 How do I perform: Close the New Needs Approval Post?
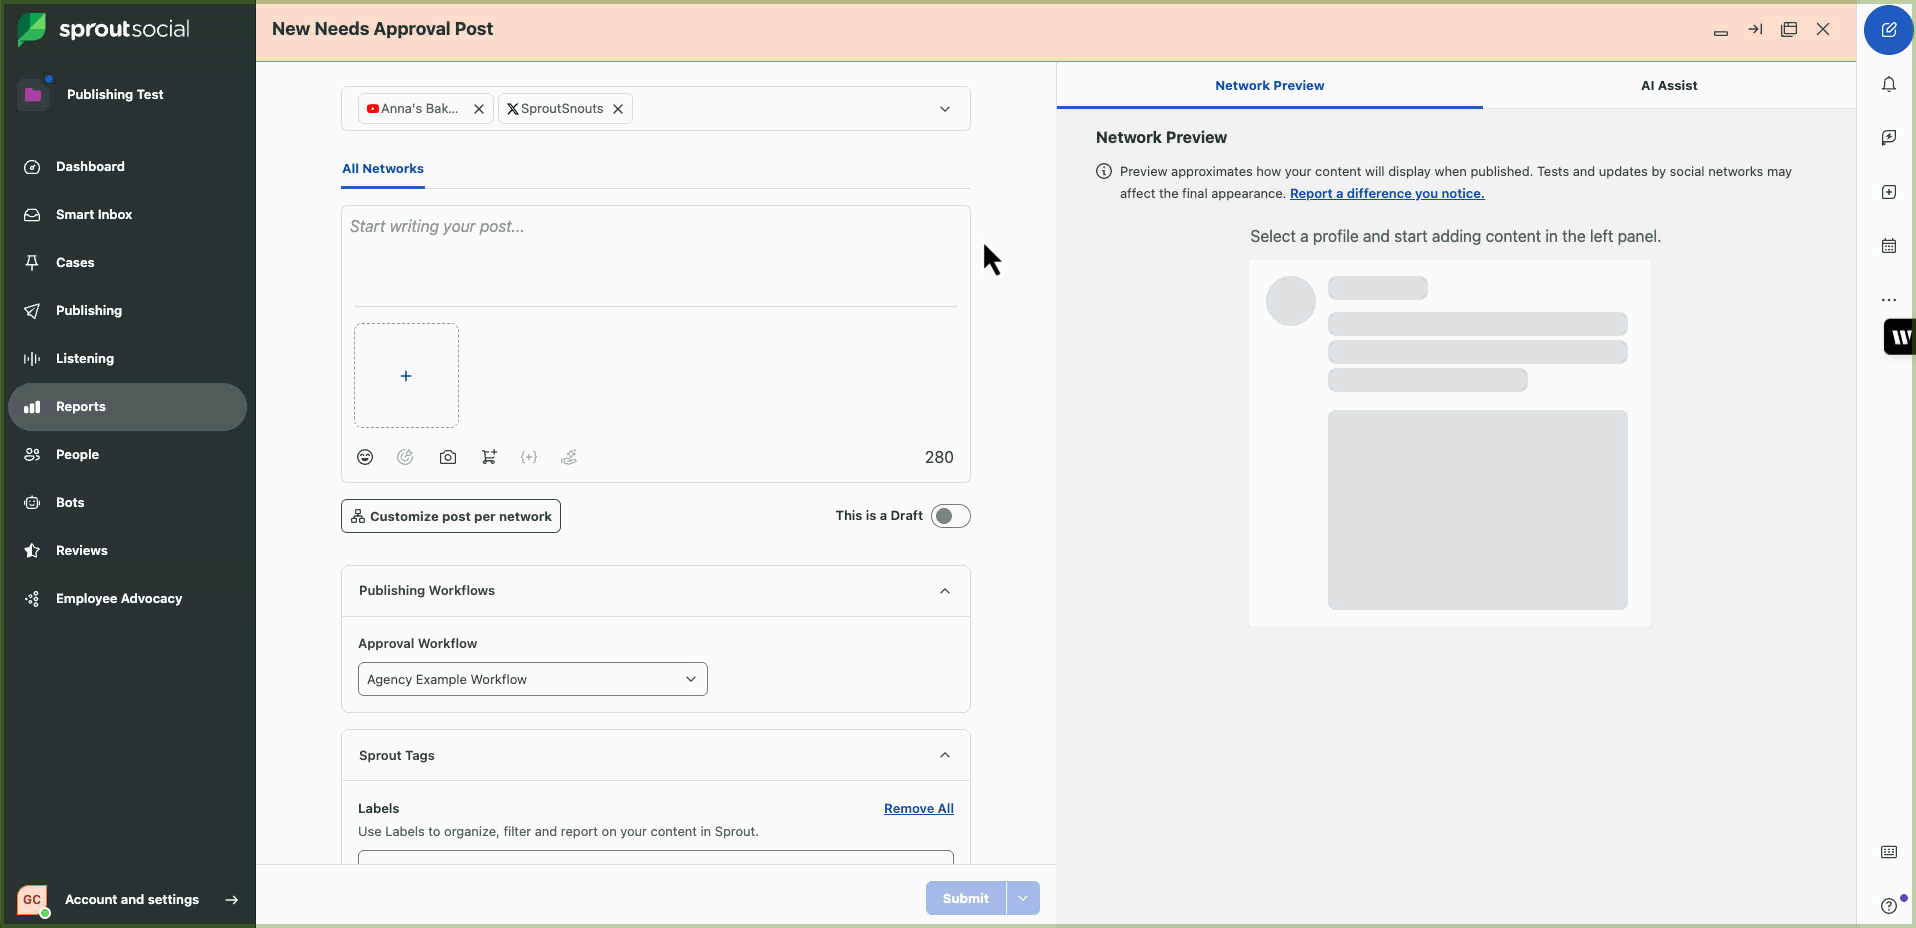coord(1823,30)
